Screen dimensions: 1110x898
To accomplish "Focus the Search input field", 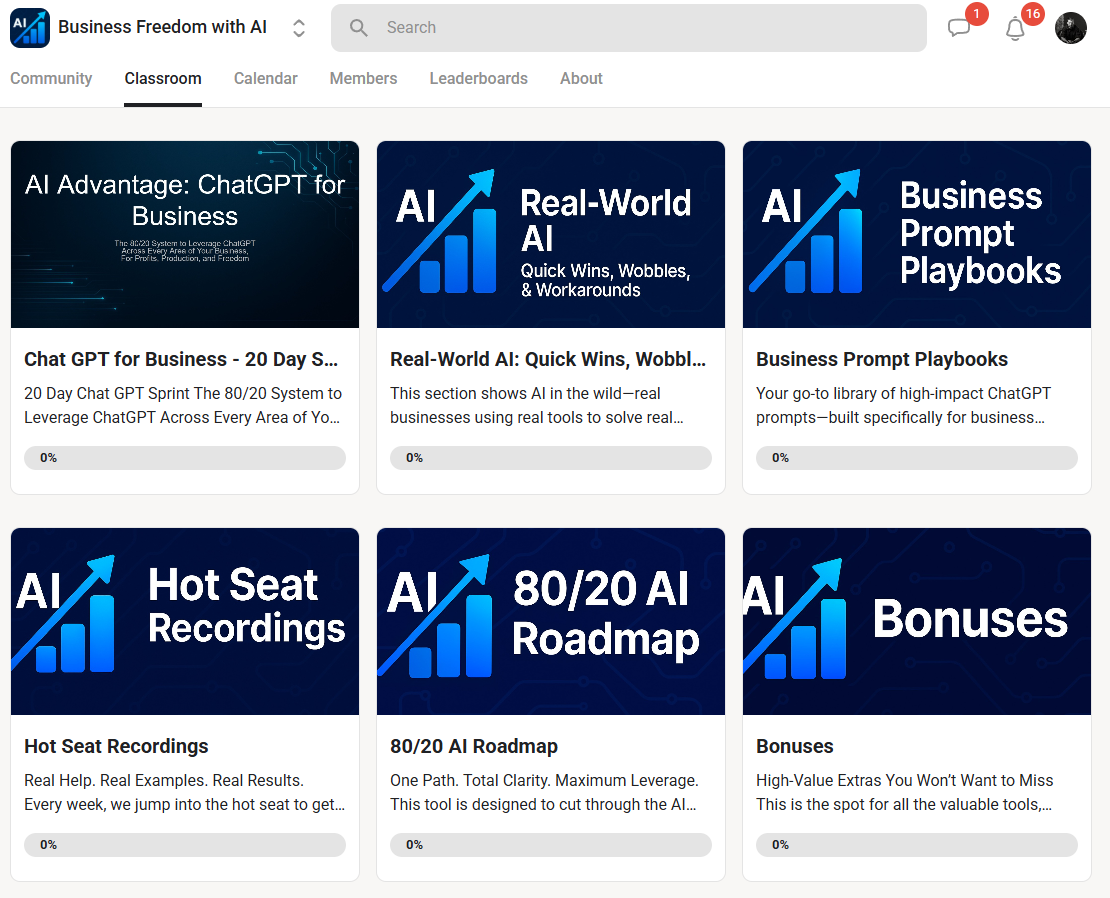I will coord(629,28).
